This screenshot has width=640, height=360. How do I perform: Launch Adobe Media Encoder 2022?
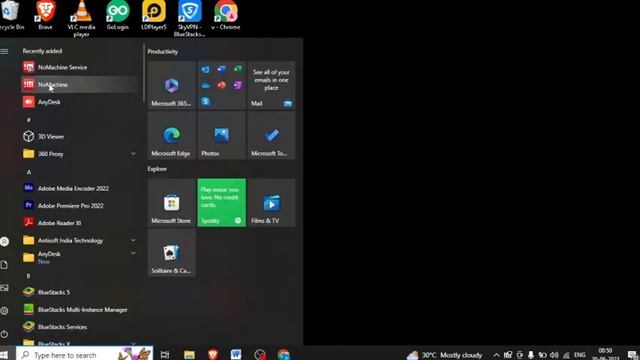(80, 188)
